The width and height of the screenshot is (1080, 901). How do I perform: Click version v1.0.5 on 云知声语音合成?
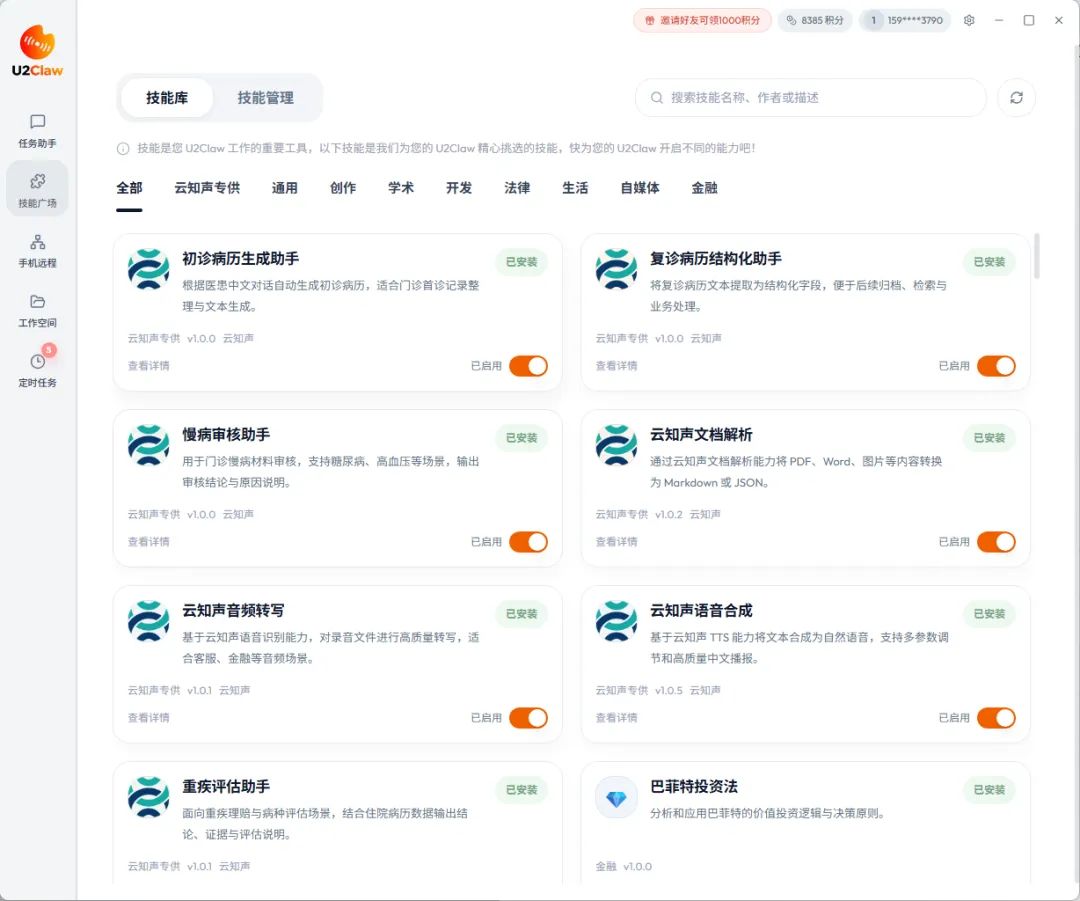[x=668, y=690]
